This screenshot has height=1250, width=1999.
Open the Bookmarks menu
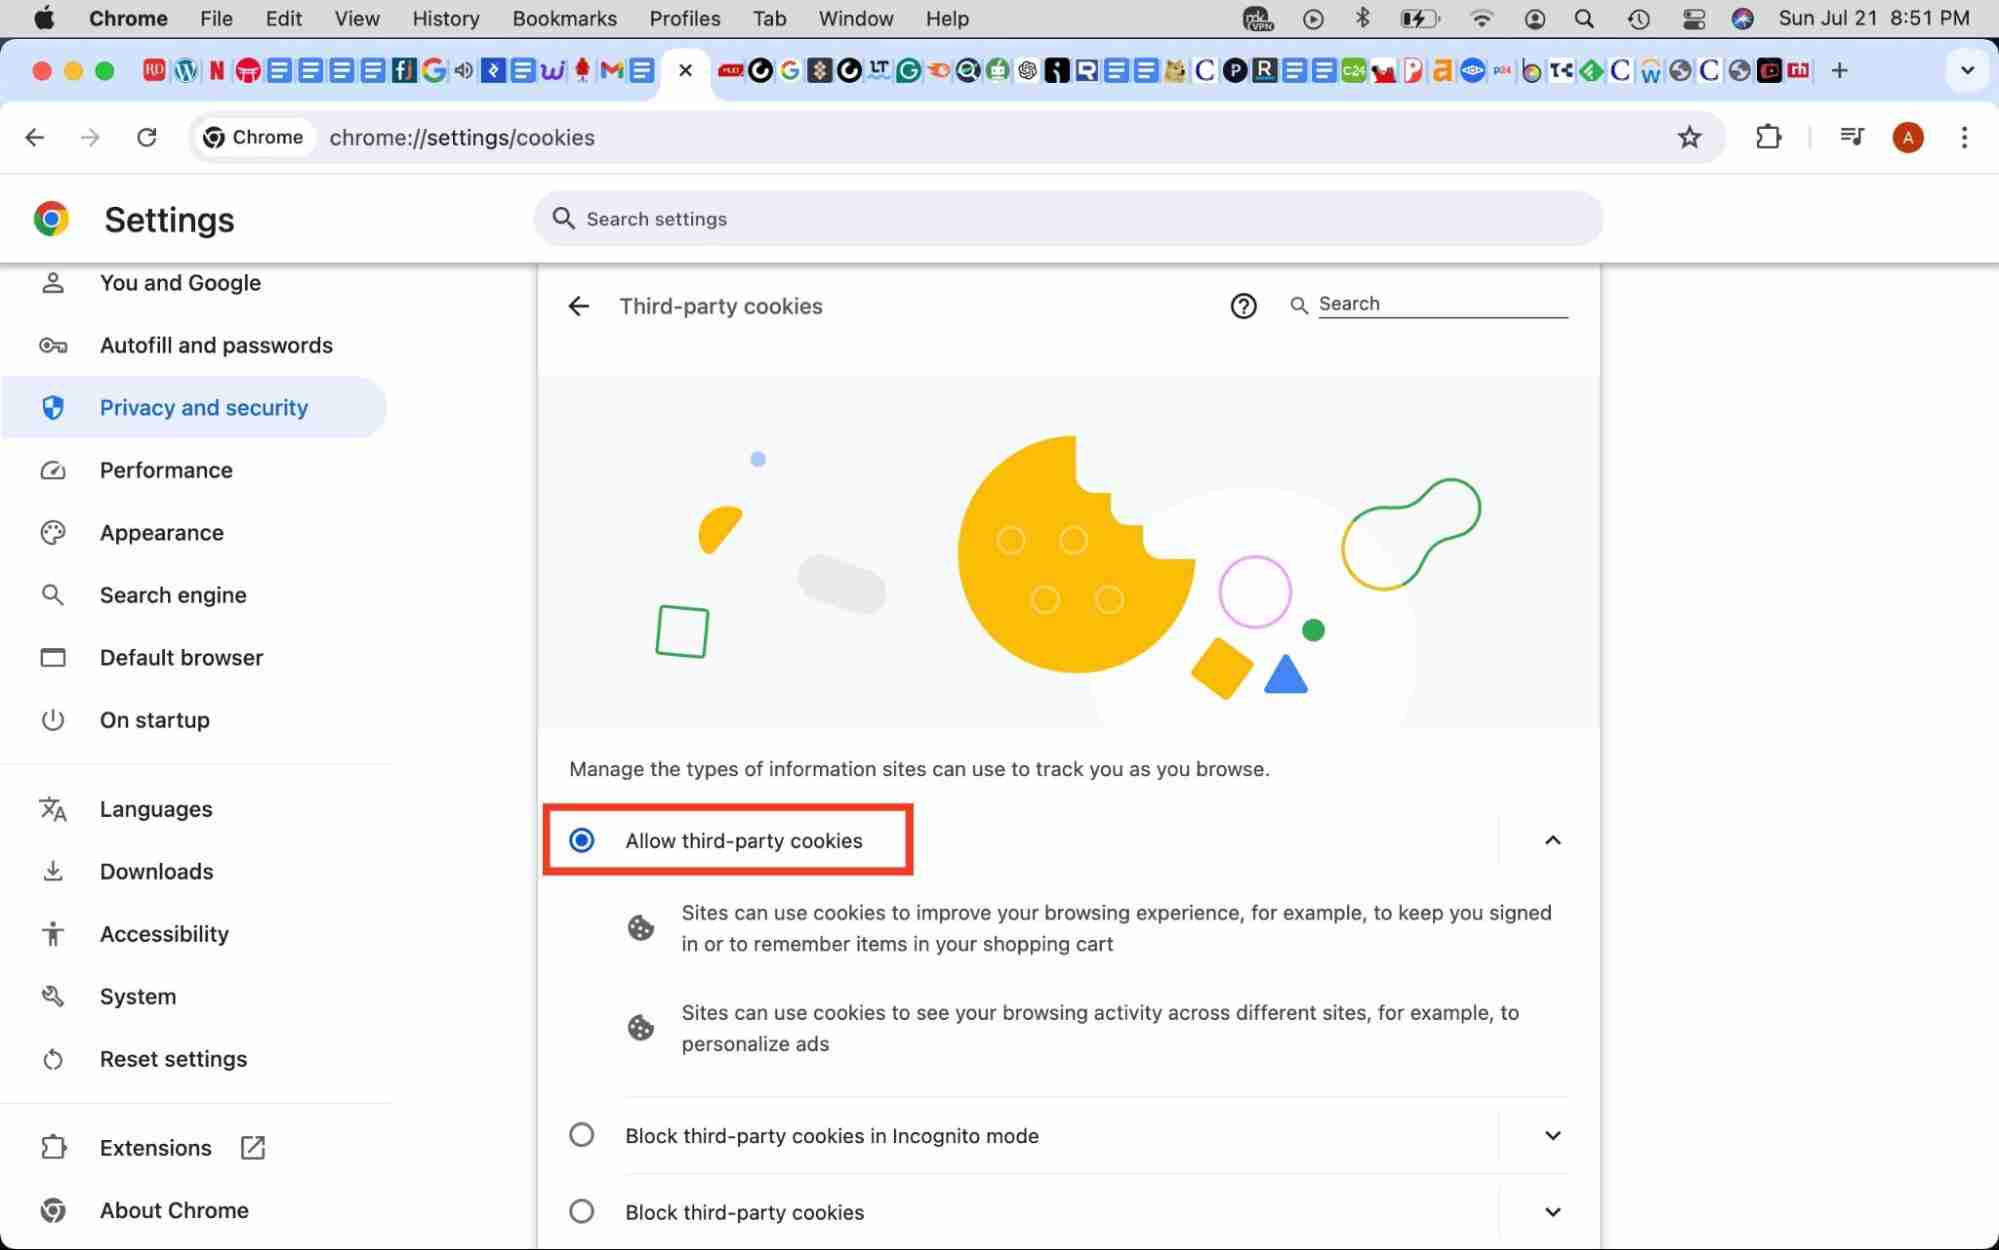pos(563,18)
